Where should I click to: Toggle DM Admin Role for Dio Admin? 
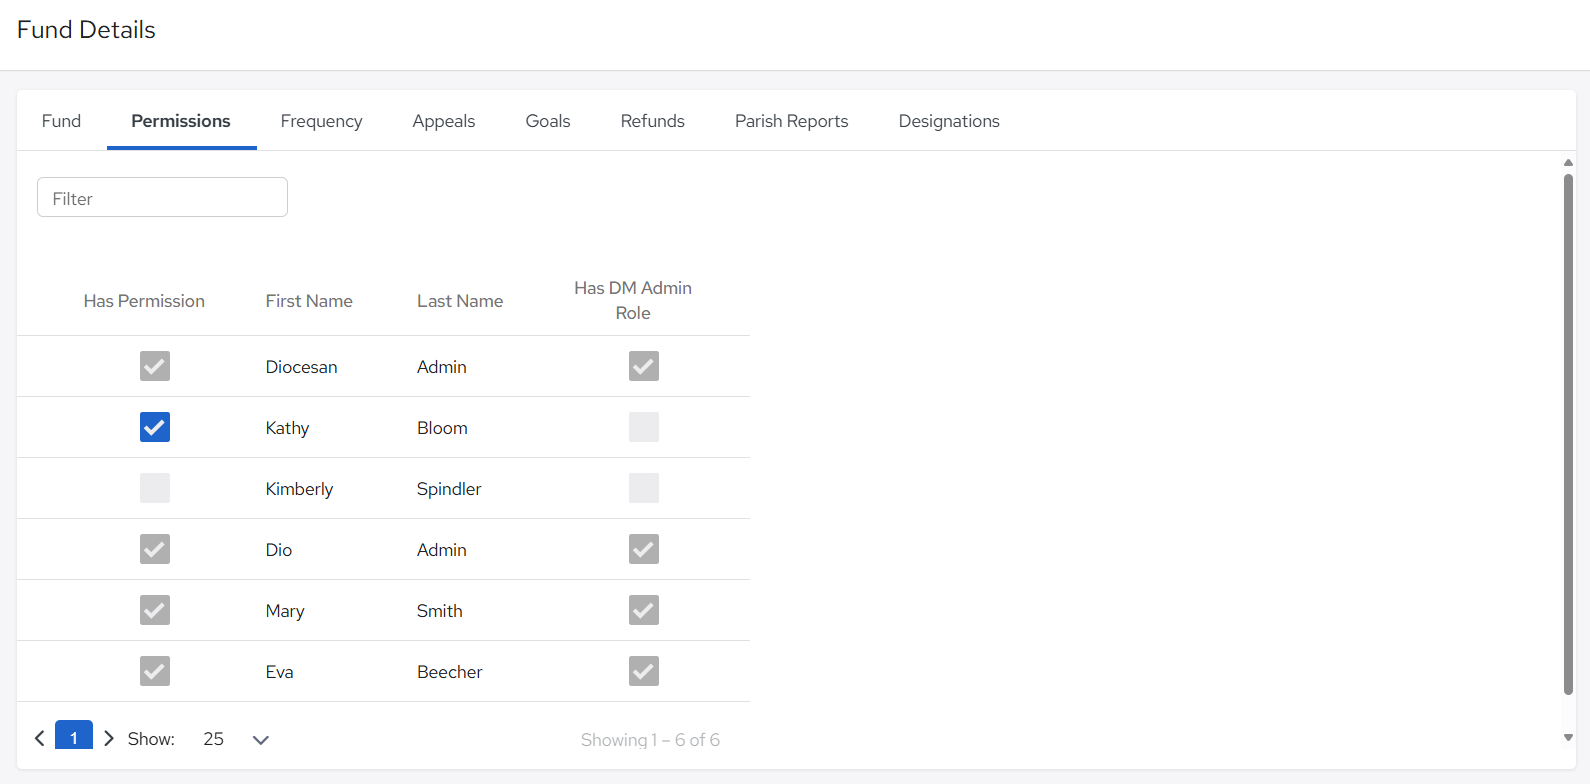(x=644, y=549)
